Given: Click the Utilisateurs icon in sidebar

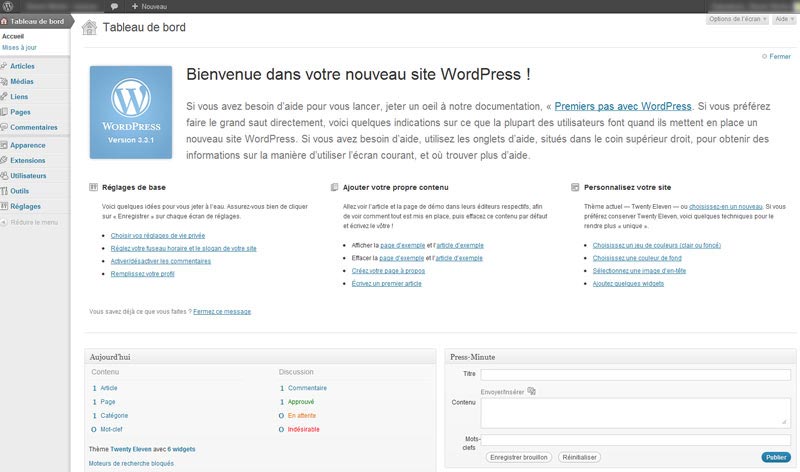Looking at the screenshot, I should [4, 176].
